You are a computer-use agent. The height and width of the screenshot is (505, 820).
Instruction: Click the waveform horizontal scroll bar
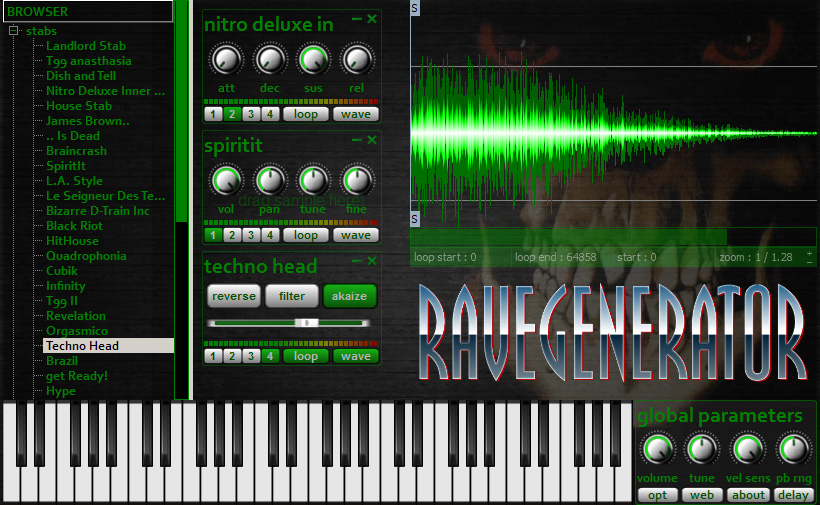pyautogui.click(x=568, y=237)
